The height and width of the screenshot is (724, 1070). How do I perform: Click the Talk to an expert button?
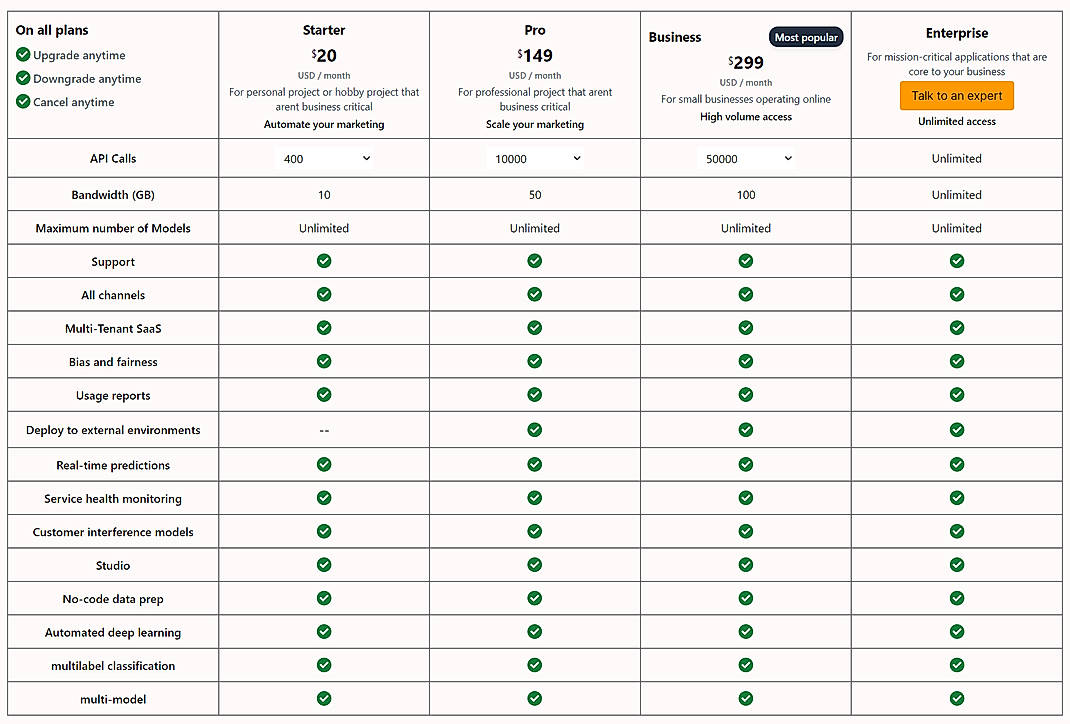coord(957,96)
